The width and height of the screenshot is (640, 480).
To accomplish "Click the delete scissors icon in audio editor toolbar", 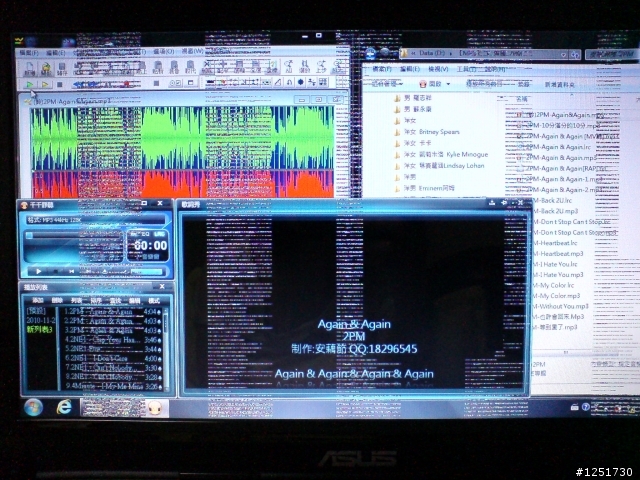I will pos(207,67).
